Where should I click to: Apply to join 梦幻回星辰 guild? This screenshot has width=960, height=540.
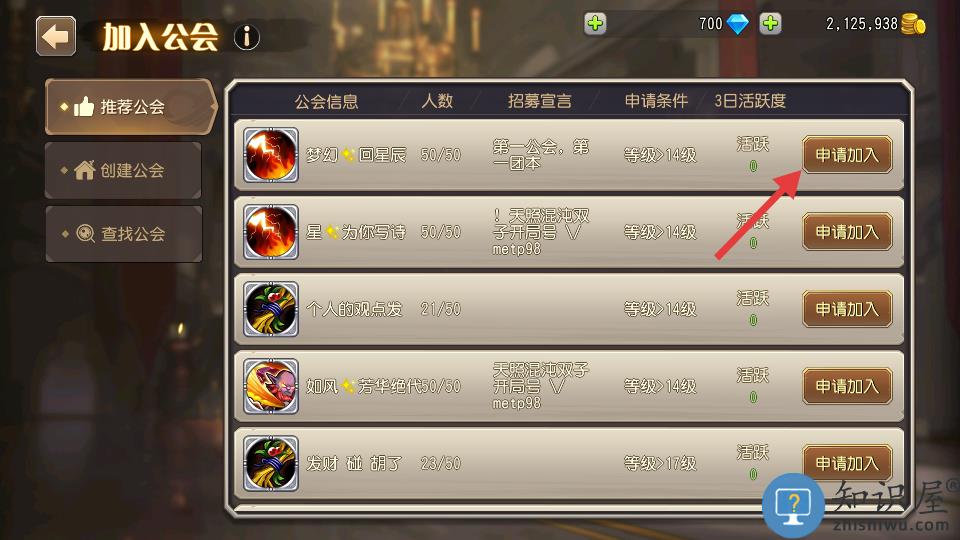click(847, 155)
